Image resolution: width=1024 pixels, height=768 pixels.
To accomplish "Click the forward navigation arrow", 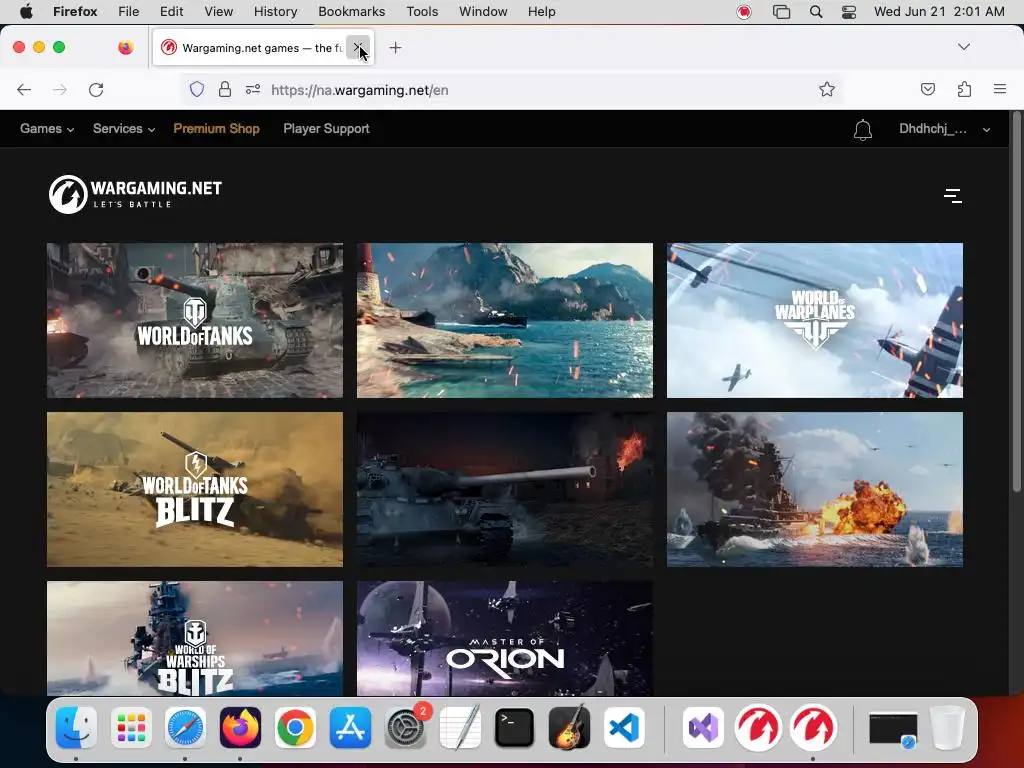I will [60, 89].
